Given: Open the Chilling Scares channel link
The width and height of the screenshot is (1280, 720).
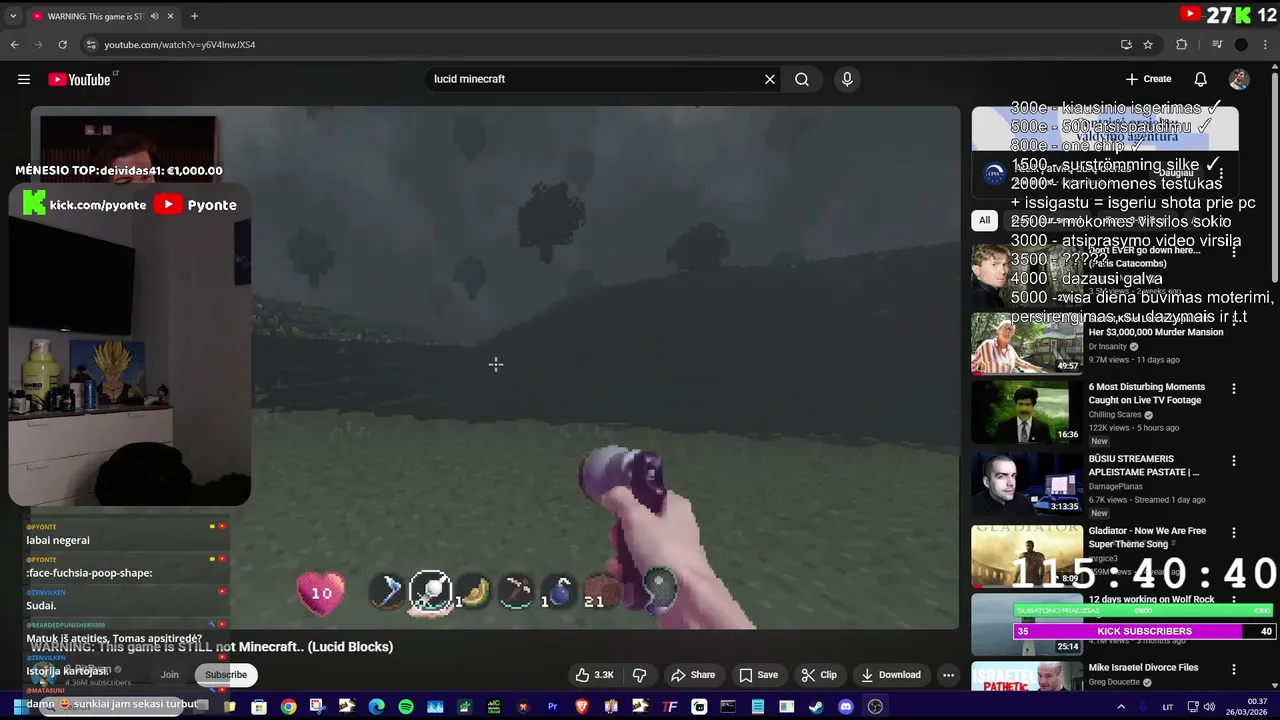Looking at the screenshot, I should pos(1115,415).
